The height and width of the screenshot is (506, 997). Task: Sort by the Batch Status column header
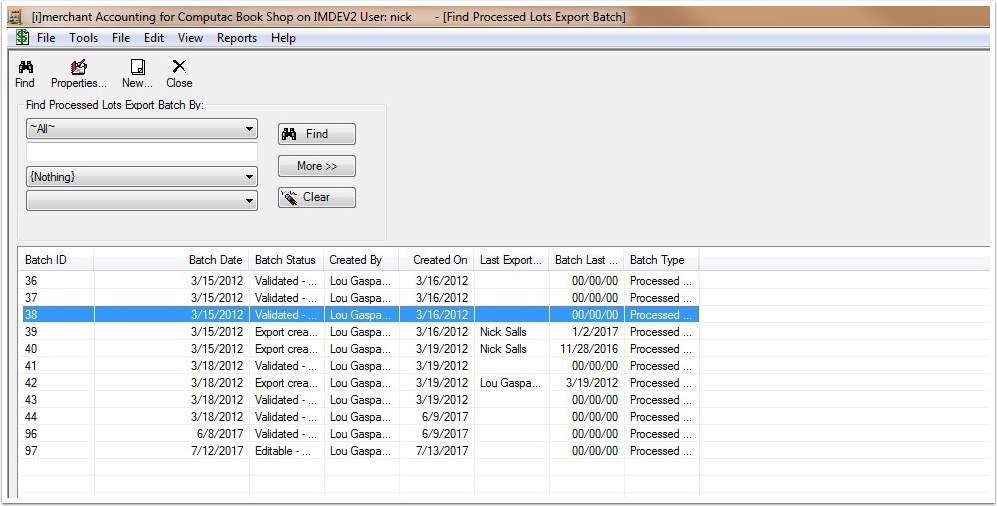click(x=286, y=260)
